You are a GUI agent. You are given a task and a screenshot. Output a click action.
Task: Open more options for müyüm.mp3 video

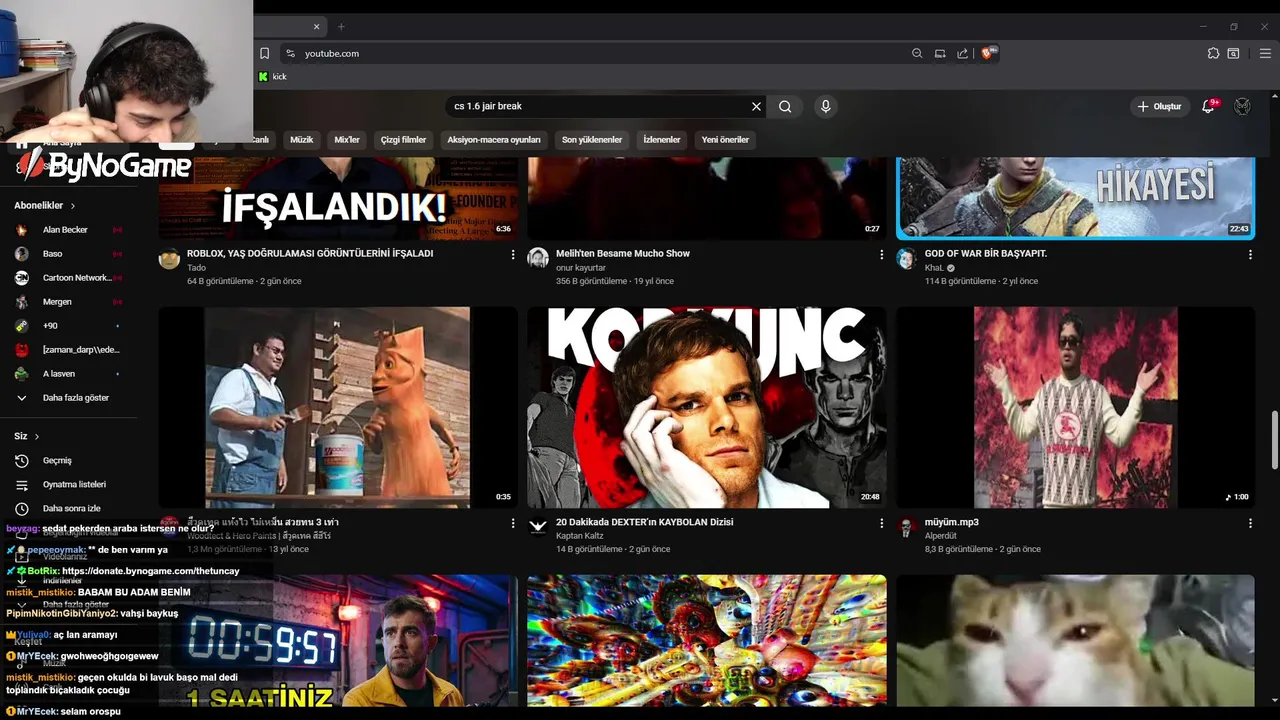coord(1250,523)
